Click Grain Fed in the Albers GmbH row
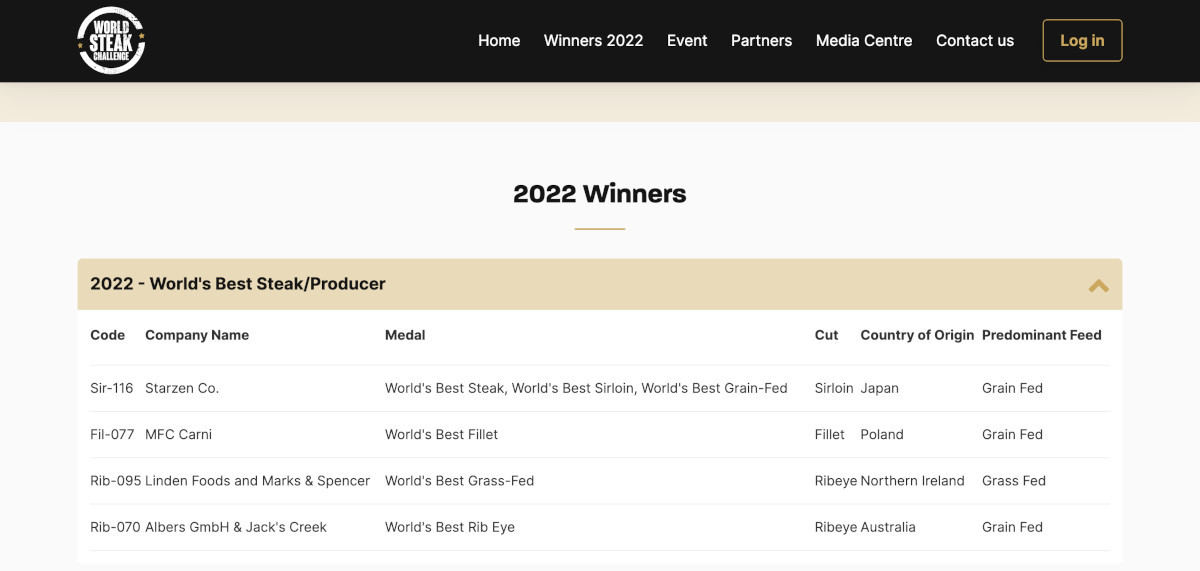Screen dimensions: 1200x571 click(1012, 526)
